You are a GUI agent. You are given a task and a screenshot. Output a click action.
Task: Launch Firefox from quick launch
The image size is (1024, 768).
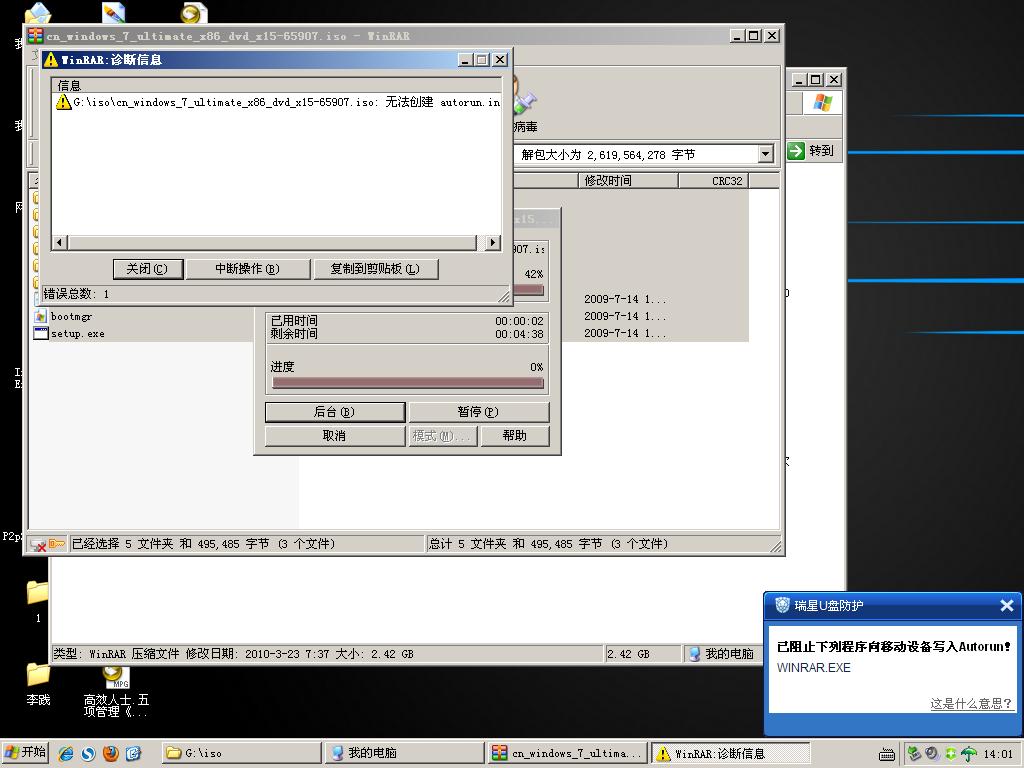coord(111,754)
